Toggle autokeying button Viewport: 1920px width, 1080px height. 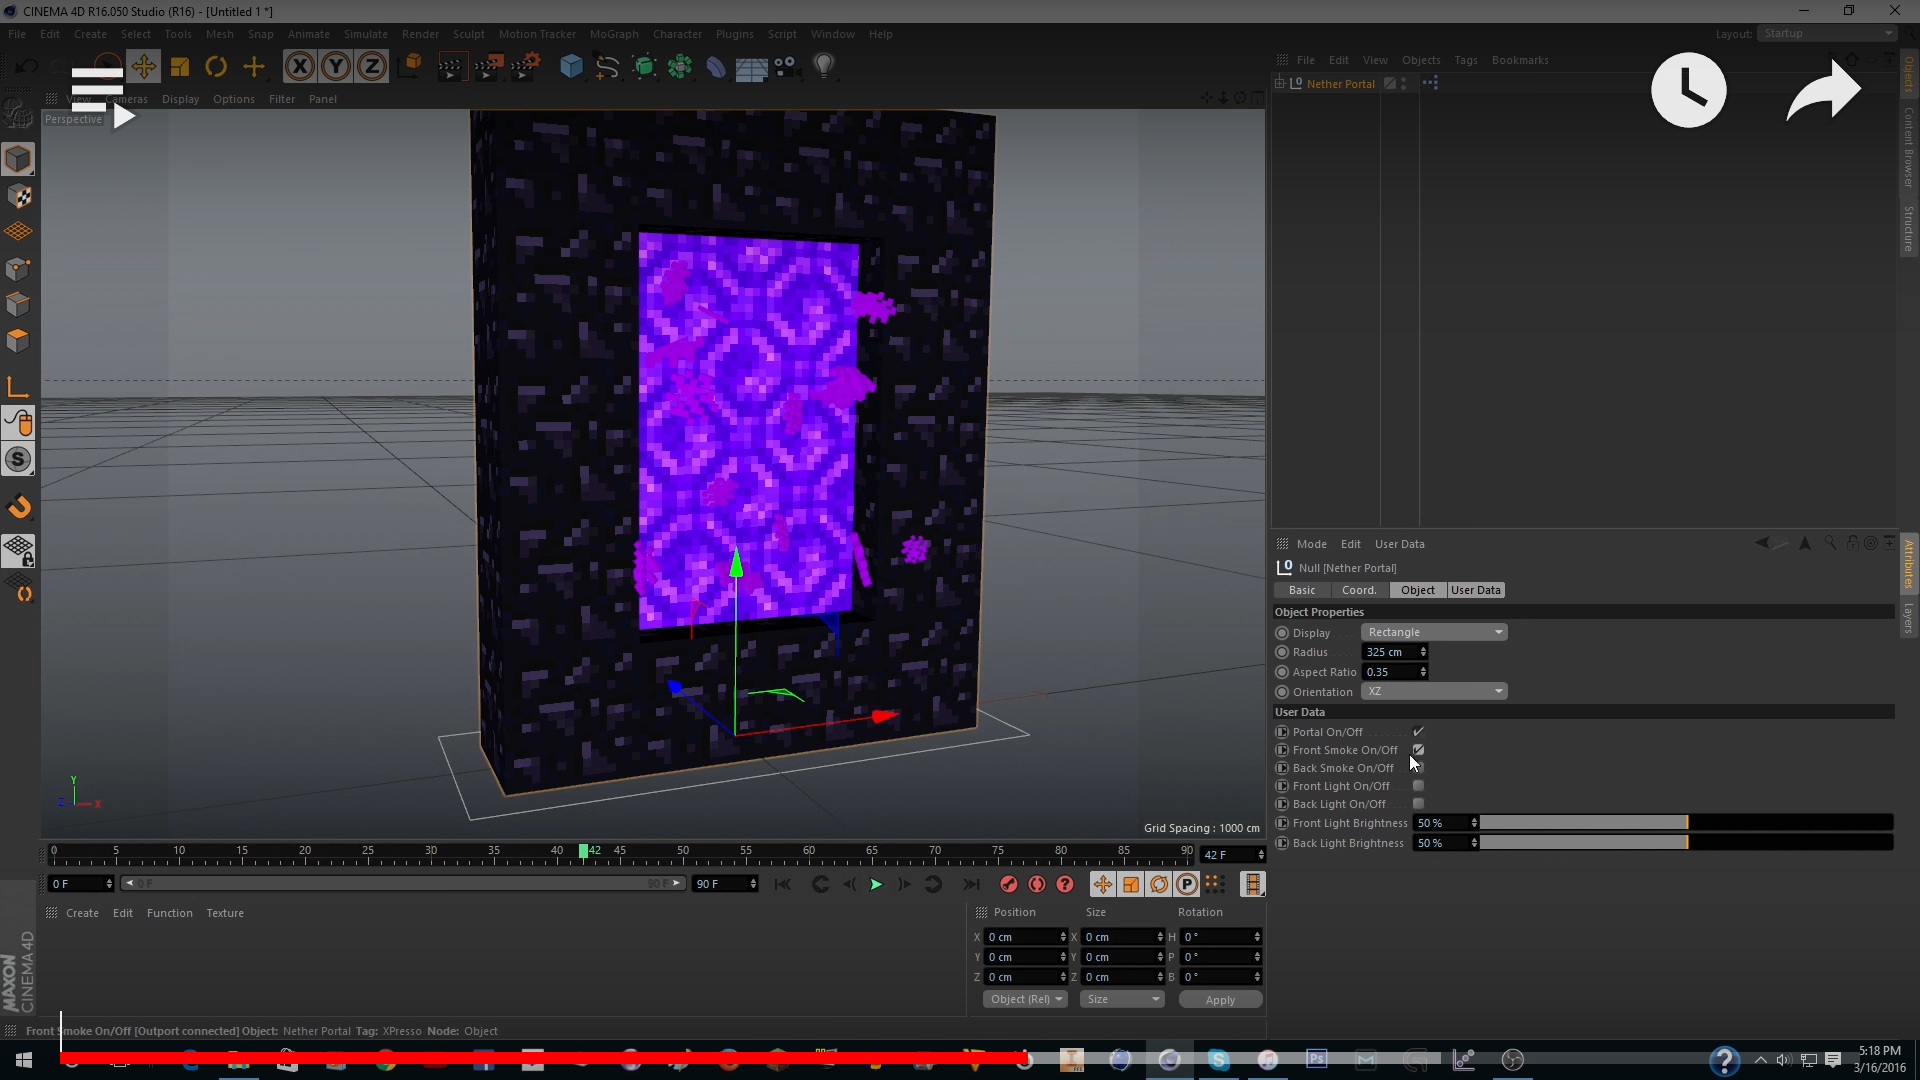tap(1037, 884)
